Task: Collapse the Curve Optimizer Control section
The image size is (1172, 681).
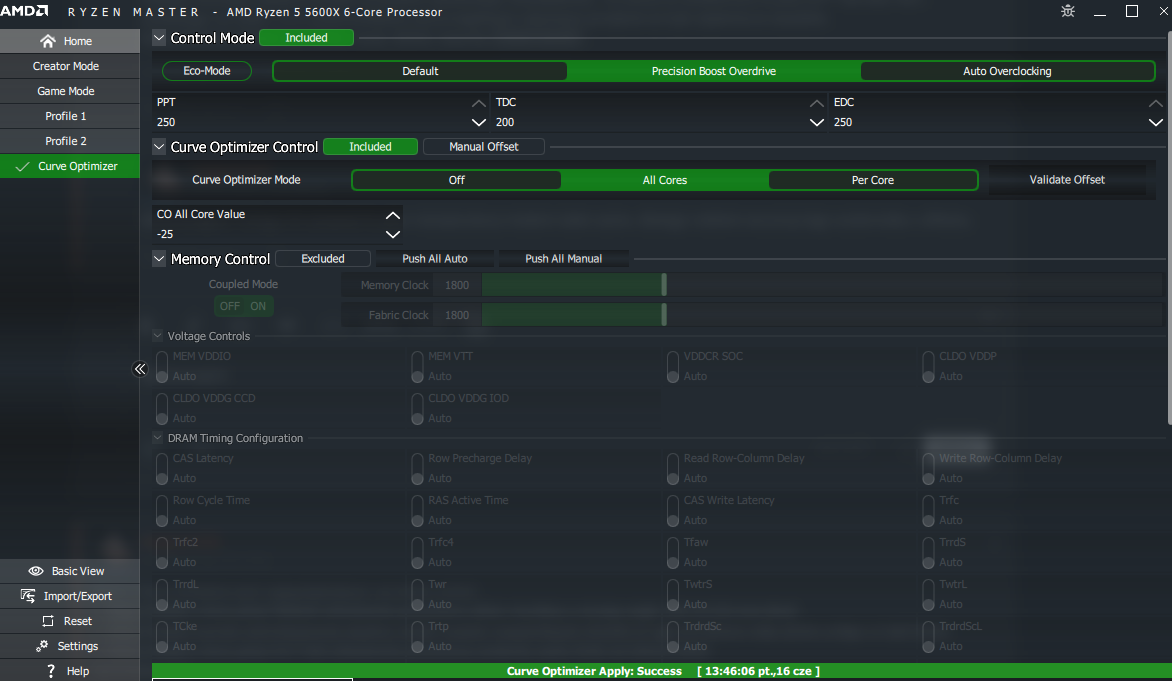Action: coord(158,147)
